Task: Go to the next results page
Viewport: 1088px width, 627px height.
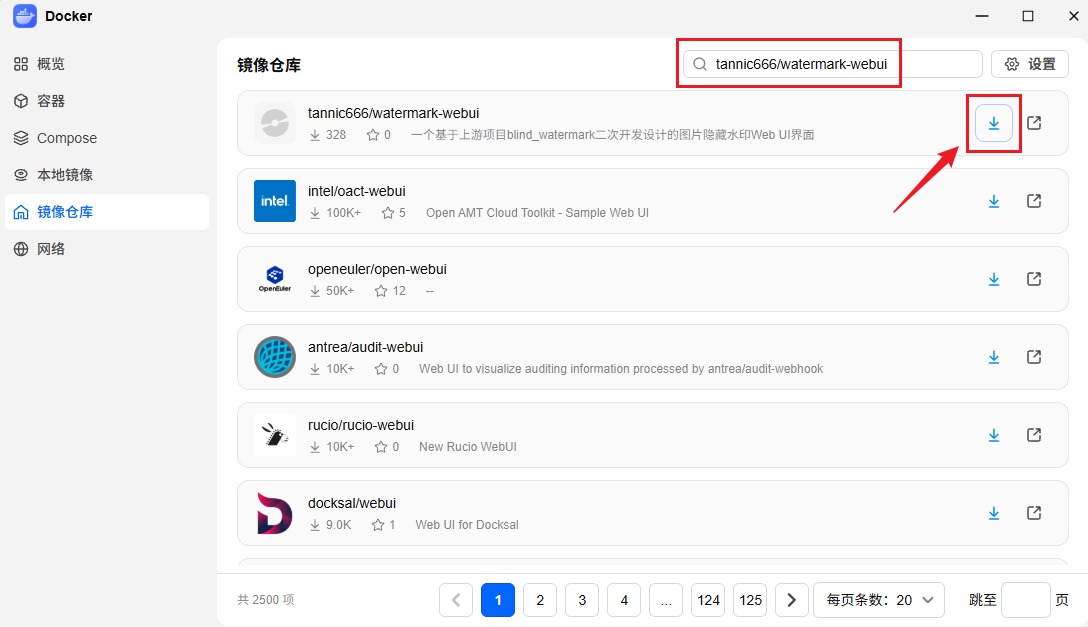Action: [x=792, y=600]
